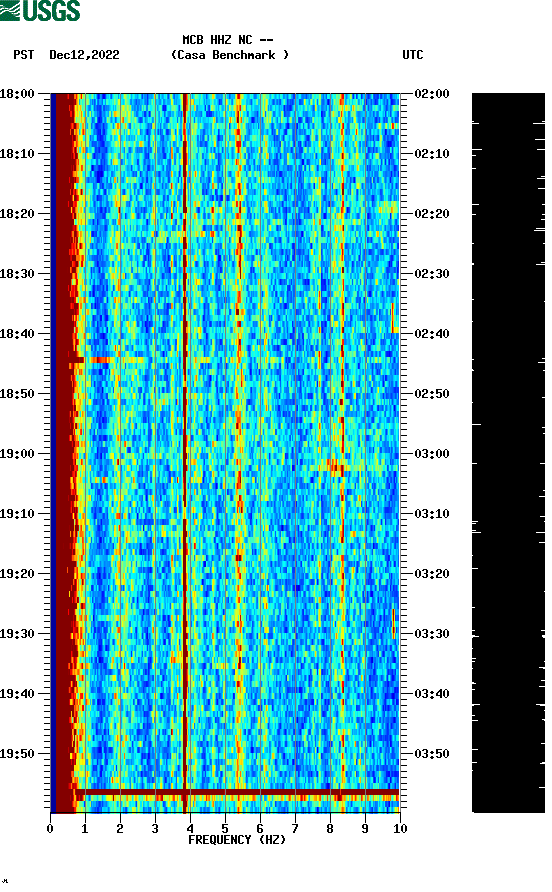Click the USGS logo
552x892 pixels.
(40, 10)
